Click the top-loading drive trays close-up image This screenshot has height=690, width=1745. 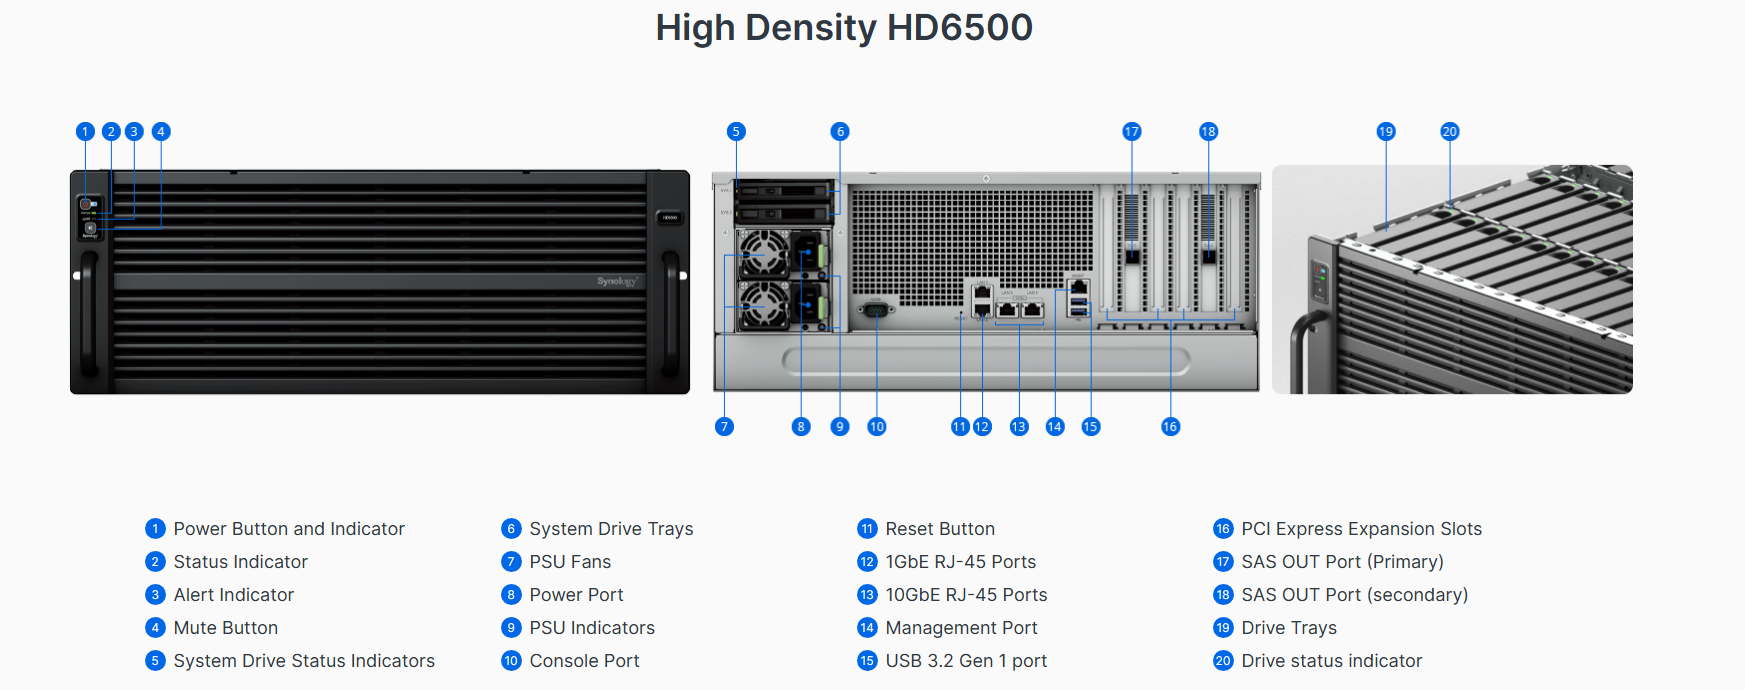pos(1452,279)
